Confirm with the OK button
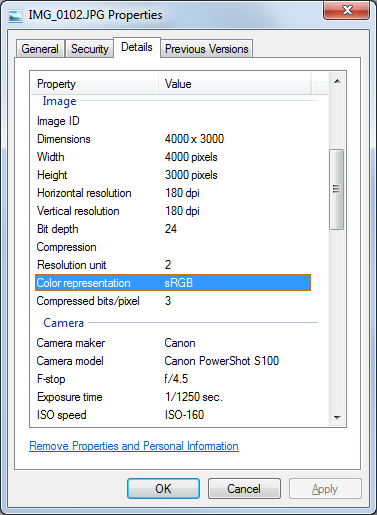Image resolution: width=377 pixels, height=515 pixels. (163, 489)
